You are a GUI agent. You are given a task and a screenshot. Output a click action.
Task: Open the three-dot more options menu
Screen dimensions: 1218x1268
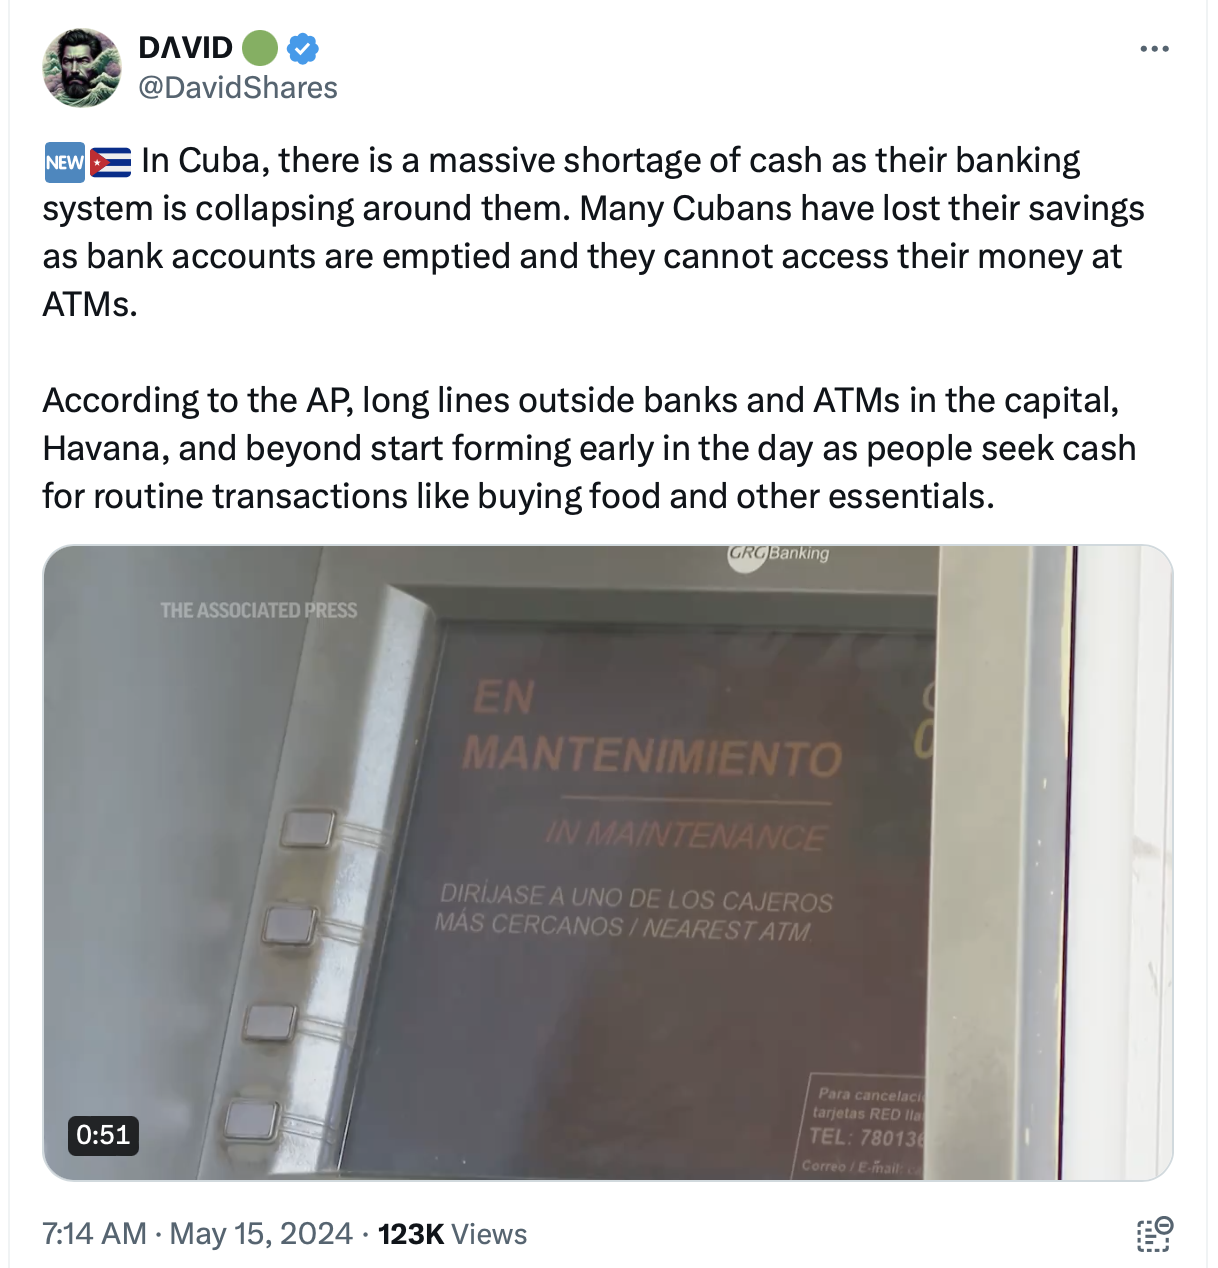pos(1154,49)
